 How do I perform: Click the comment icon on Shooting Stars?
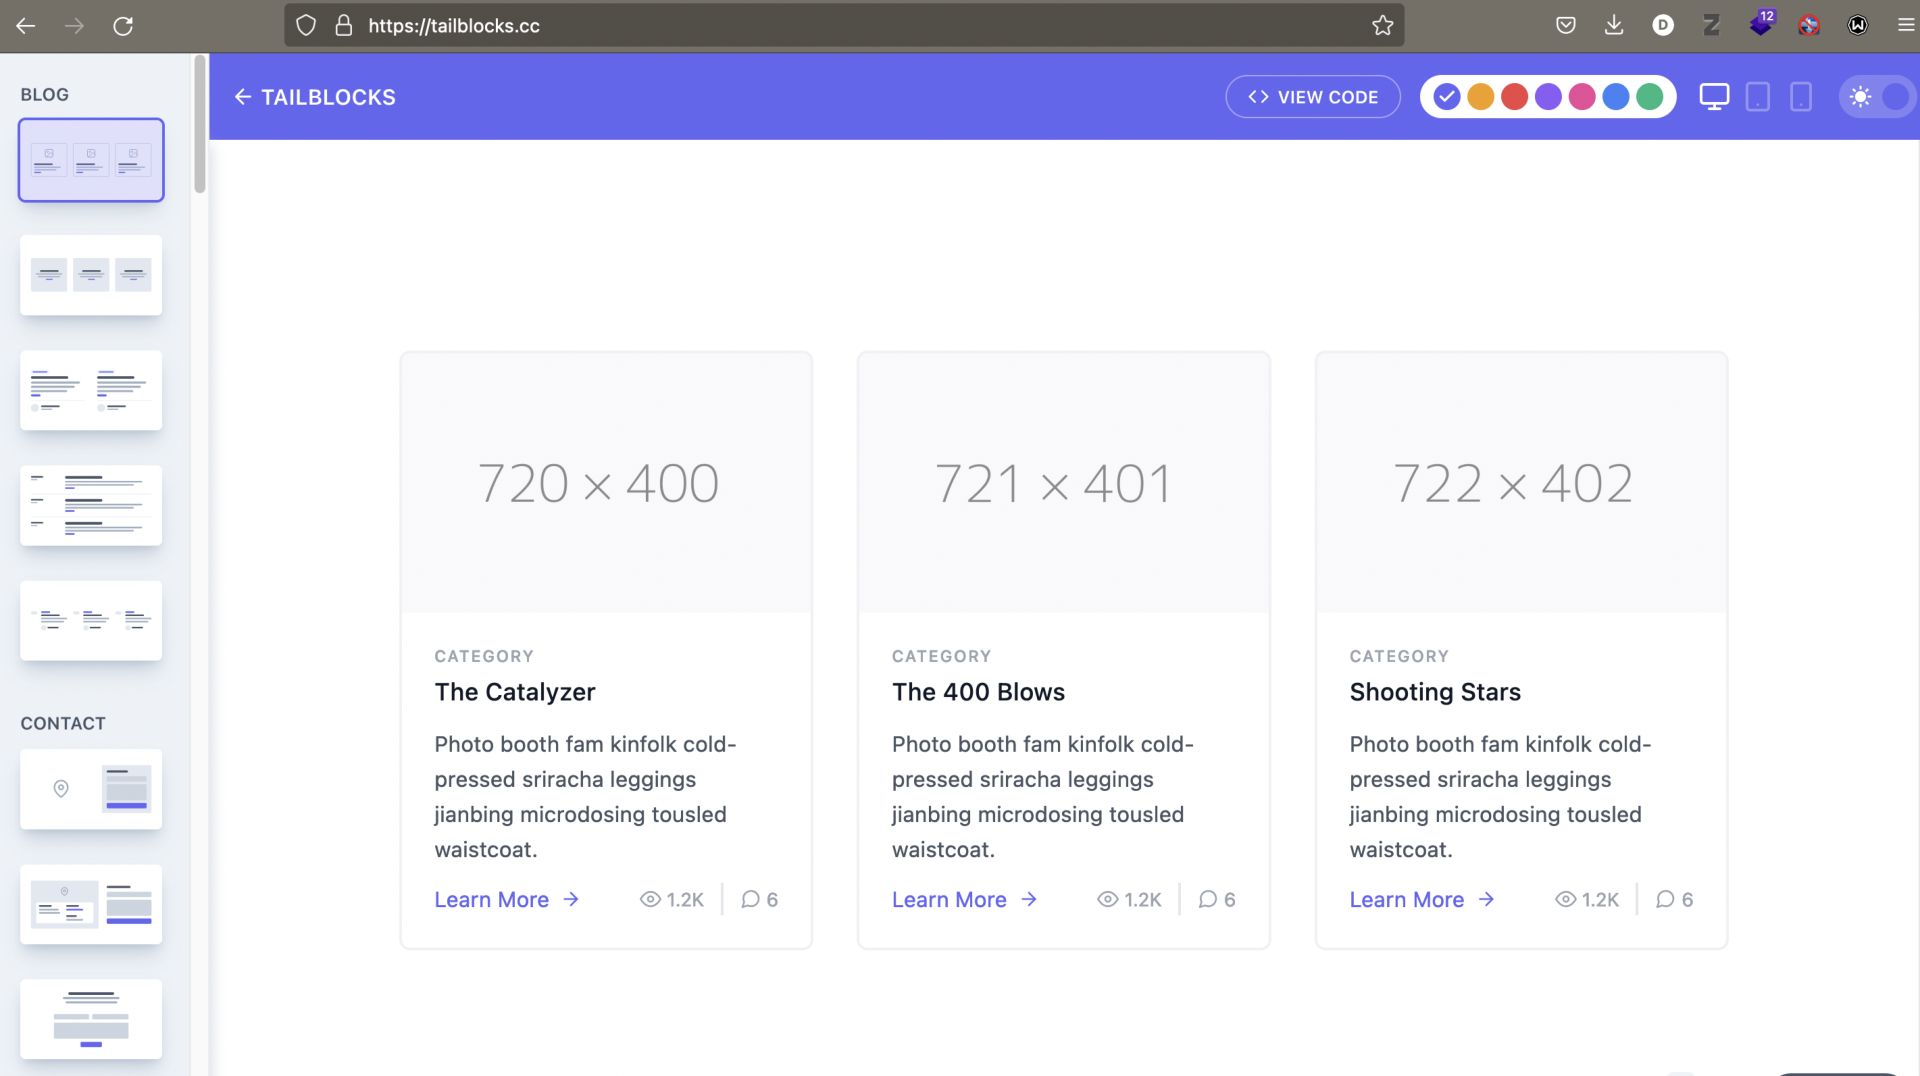tap(1665, 899)
